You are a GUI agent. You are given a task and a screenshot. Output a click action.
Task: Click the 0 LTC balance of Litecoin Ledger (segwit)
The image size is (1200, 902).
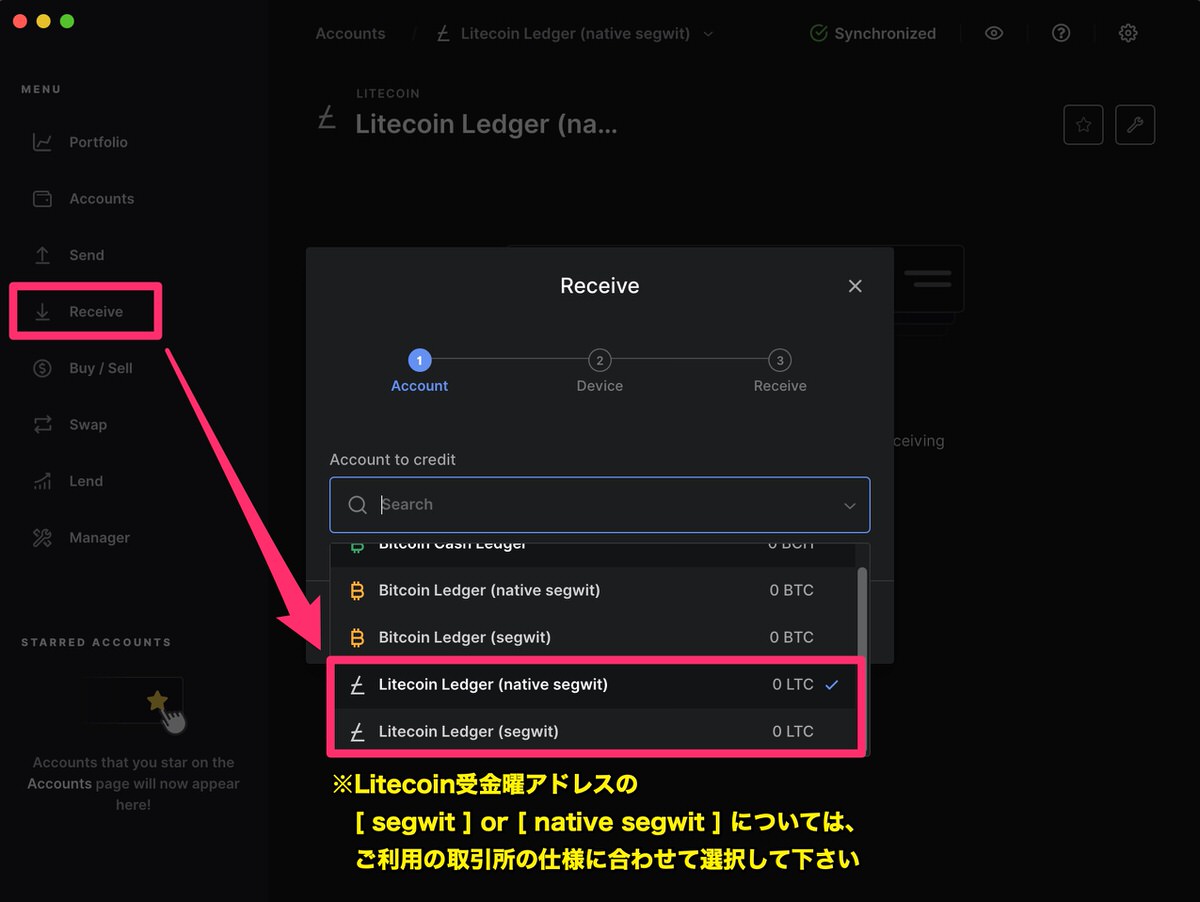[793, 732]
